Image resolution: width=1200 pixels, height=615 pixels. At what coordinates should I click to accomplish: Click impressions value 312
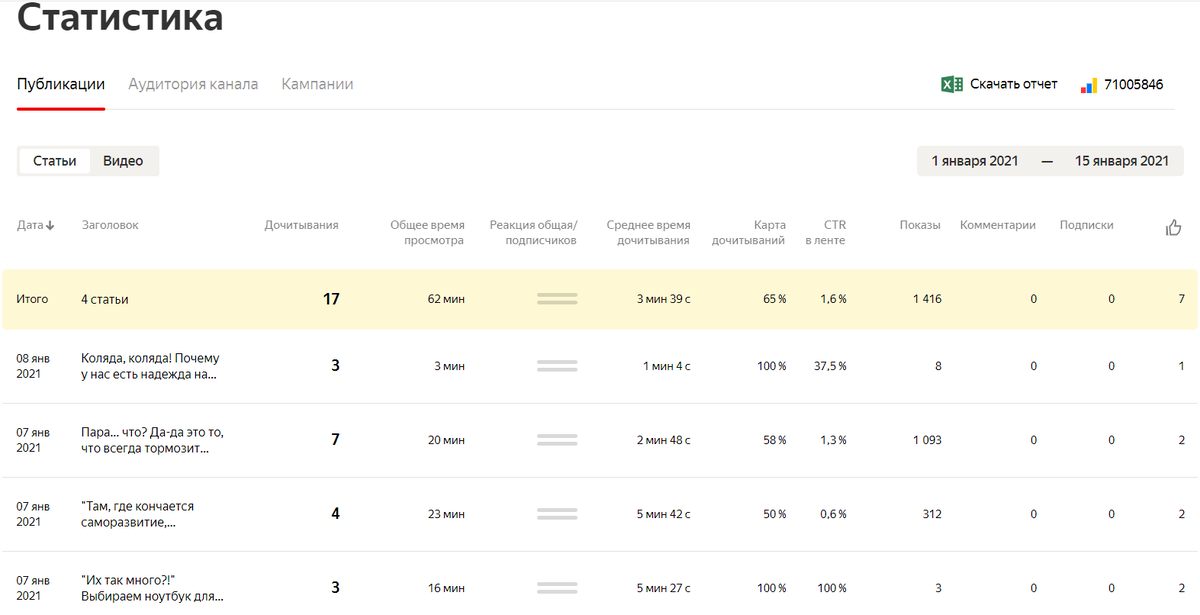pyautogui.click(x=931, y=514)
